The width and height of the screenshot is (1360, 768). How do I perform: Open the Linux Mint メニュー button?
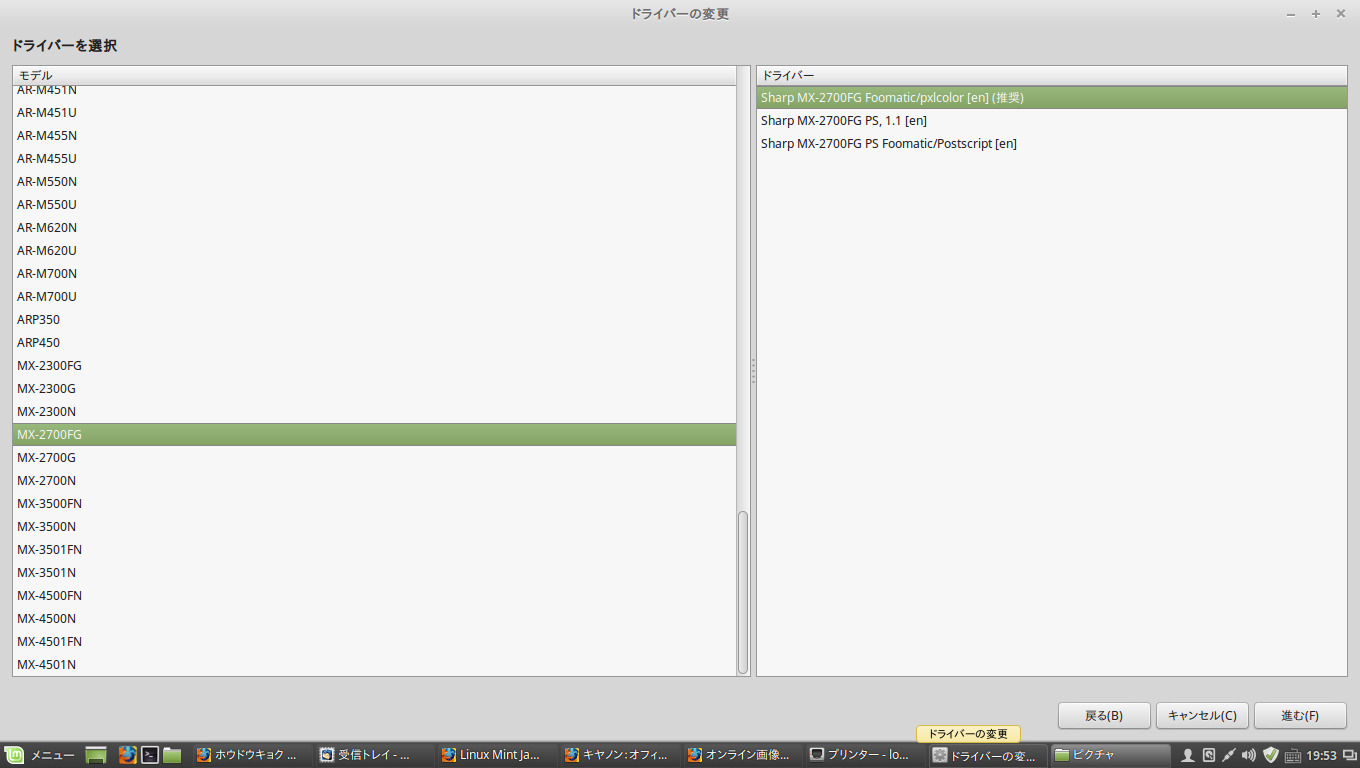pyautogui.click(x=40, y=755)
